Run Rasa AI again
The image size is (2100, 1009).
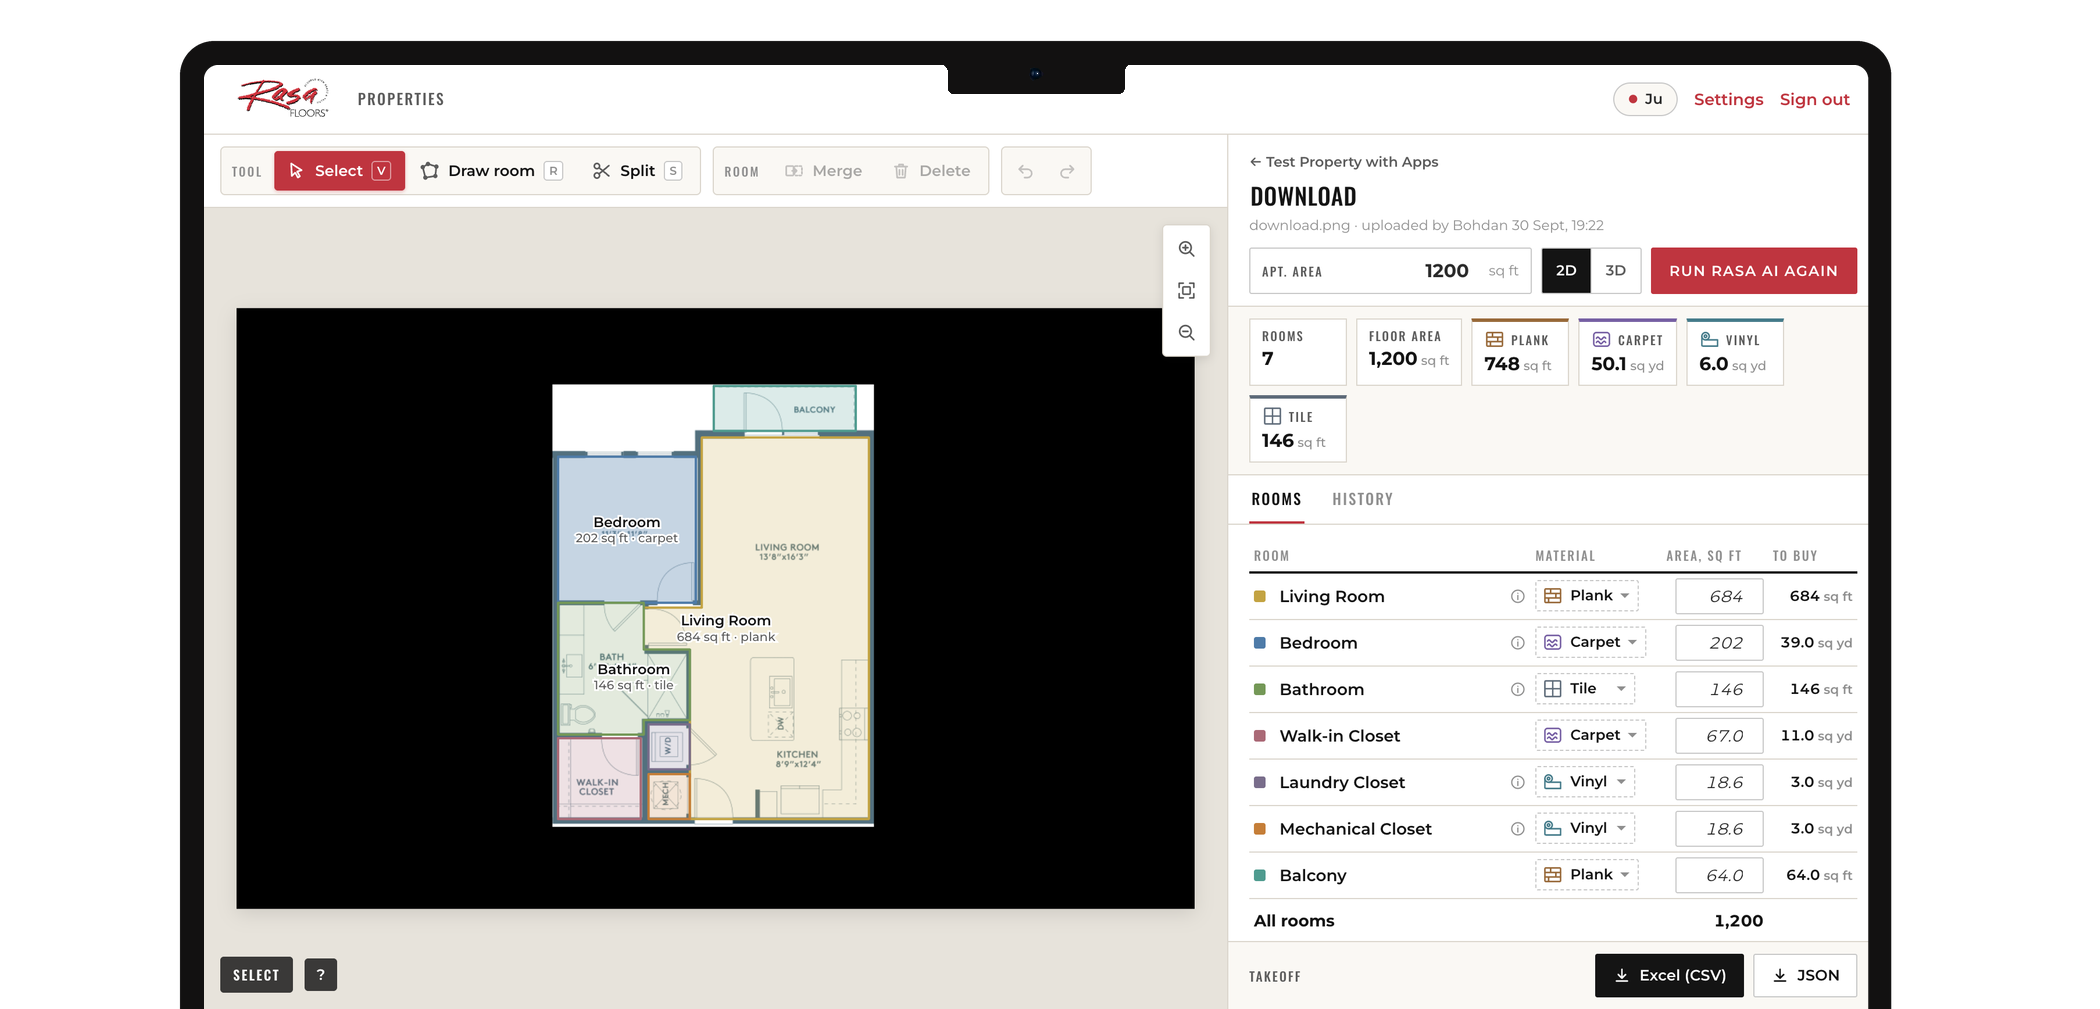[x=1753, y=271]
